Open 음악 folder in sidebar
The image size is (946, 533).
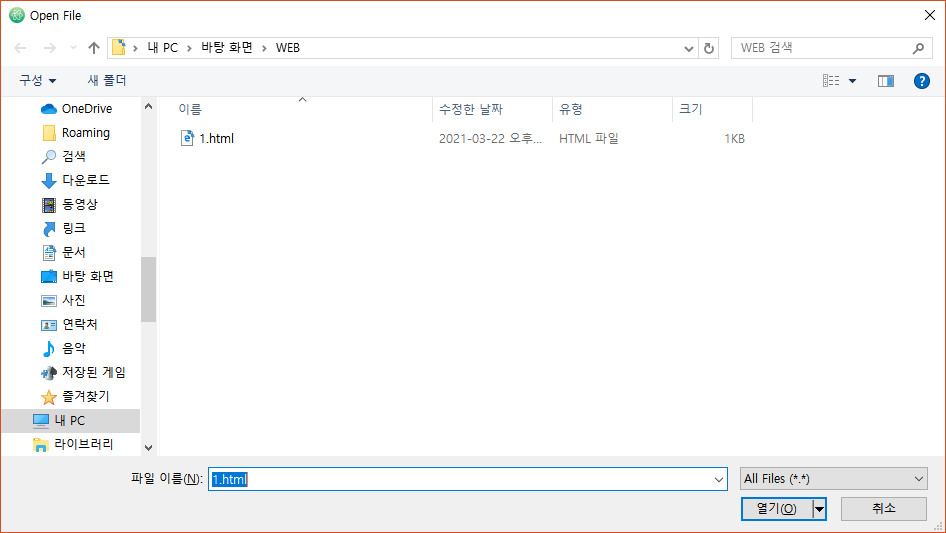(63, 348)
